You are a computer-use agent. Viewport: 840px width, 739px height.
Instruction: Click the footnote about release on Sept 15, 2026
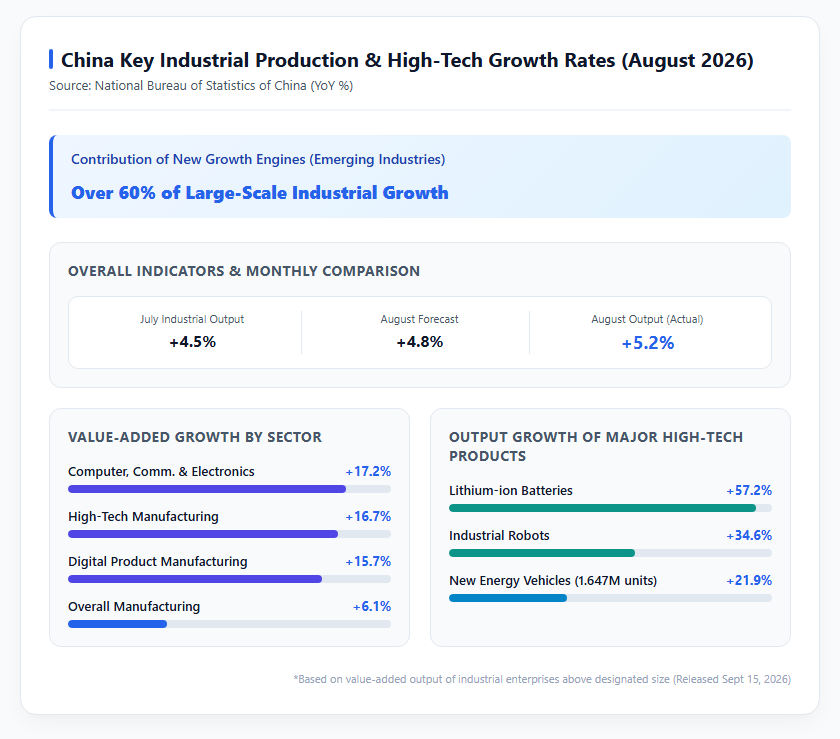(542, 680)
